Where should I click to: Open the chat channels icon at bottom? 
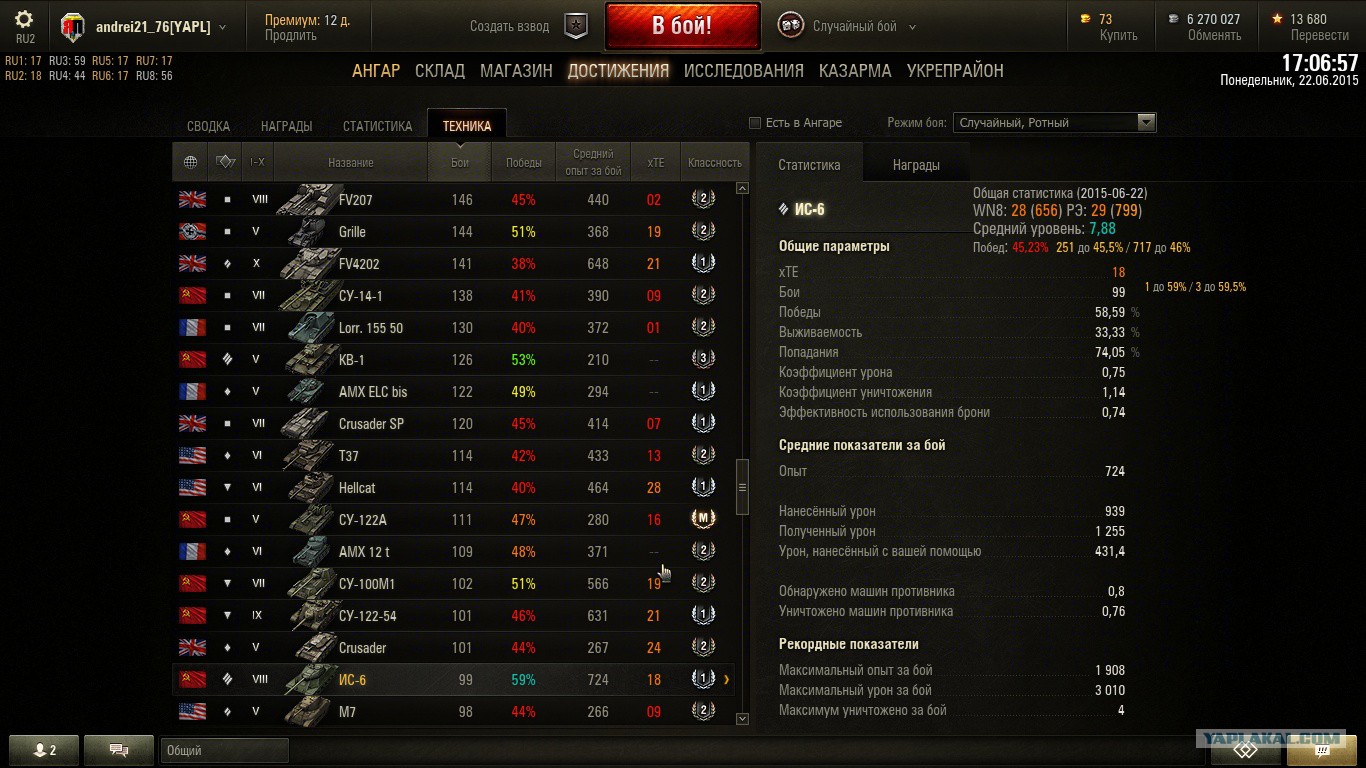pos(119,749)
